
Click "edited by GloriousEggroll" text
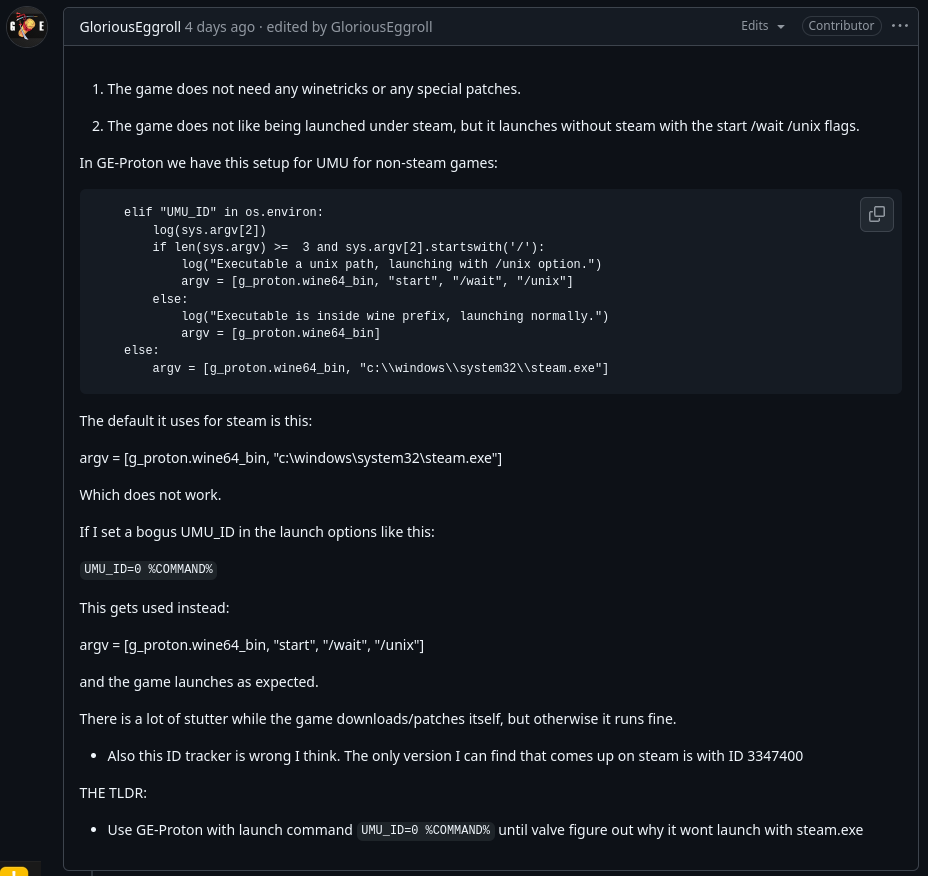(349, 27)
